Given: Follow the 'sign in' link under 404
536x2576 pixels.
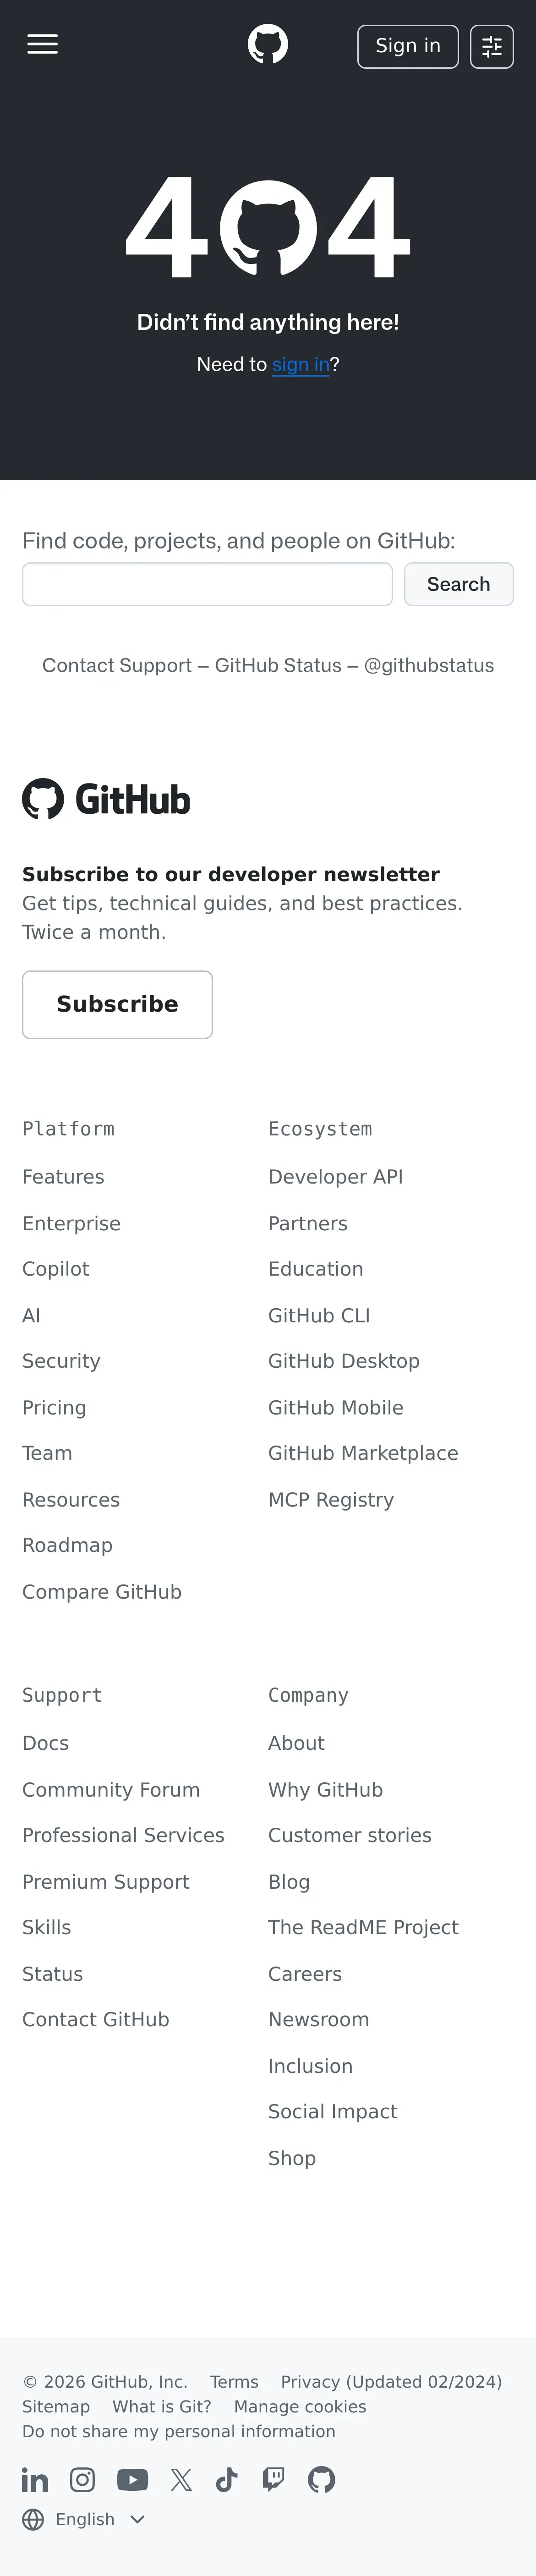Looking at the screenshot, I should tap(300, 364).
